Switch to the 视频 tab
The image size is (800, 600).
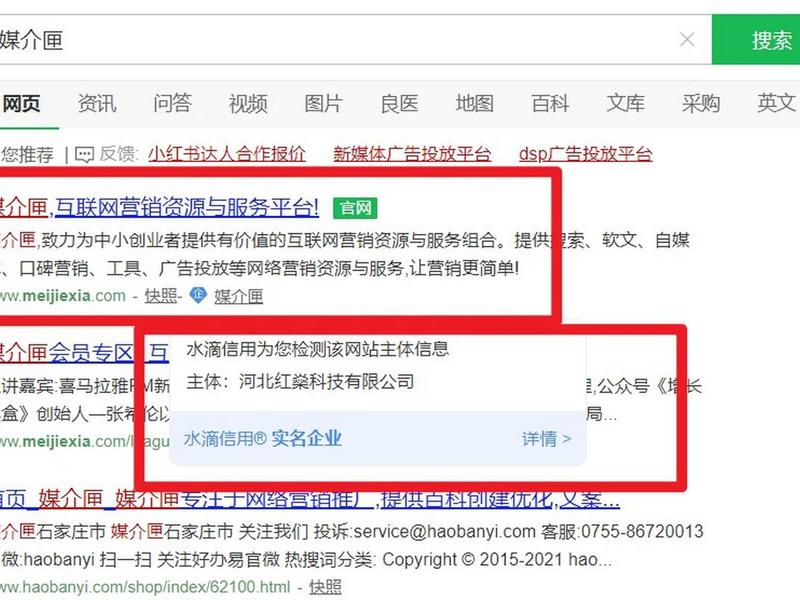tap(248, 104)
